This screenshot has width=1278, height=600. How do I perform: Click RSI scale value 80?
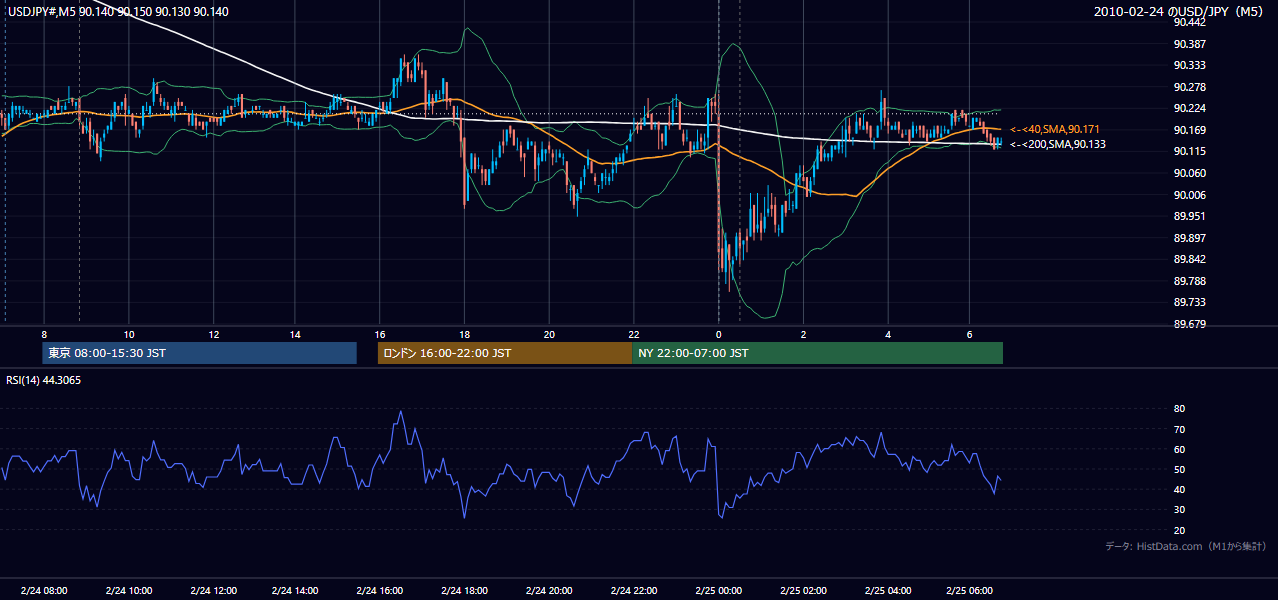pyautogui.click(x=1180, y=409)
